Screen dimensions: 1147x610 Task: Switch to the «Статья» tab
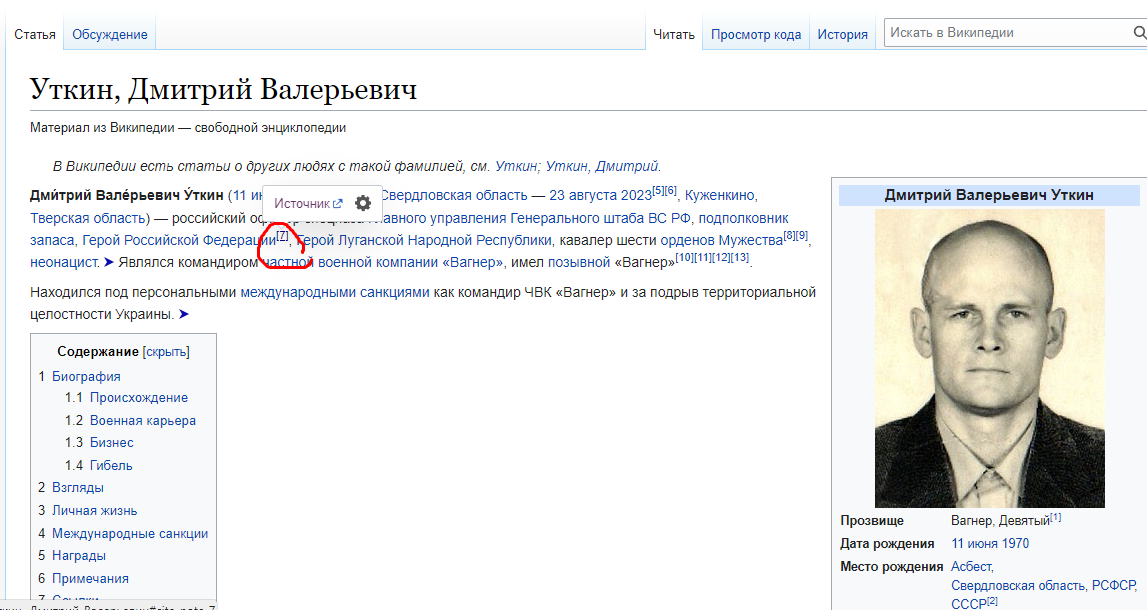[x=35, y=34]
